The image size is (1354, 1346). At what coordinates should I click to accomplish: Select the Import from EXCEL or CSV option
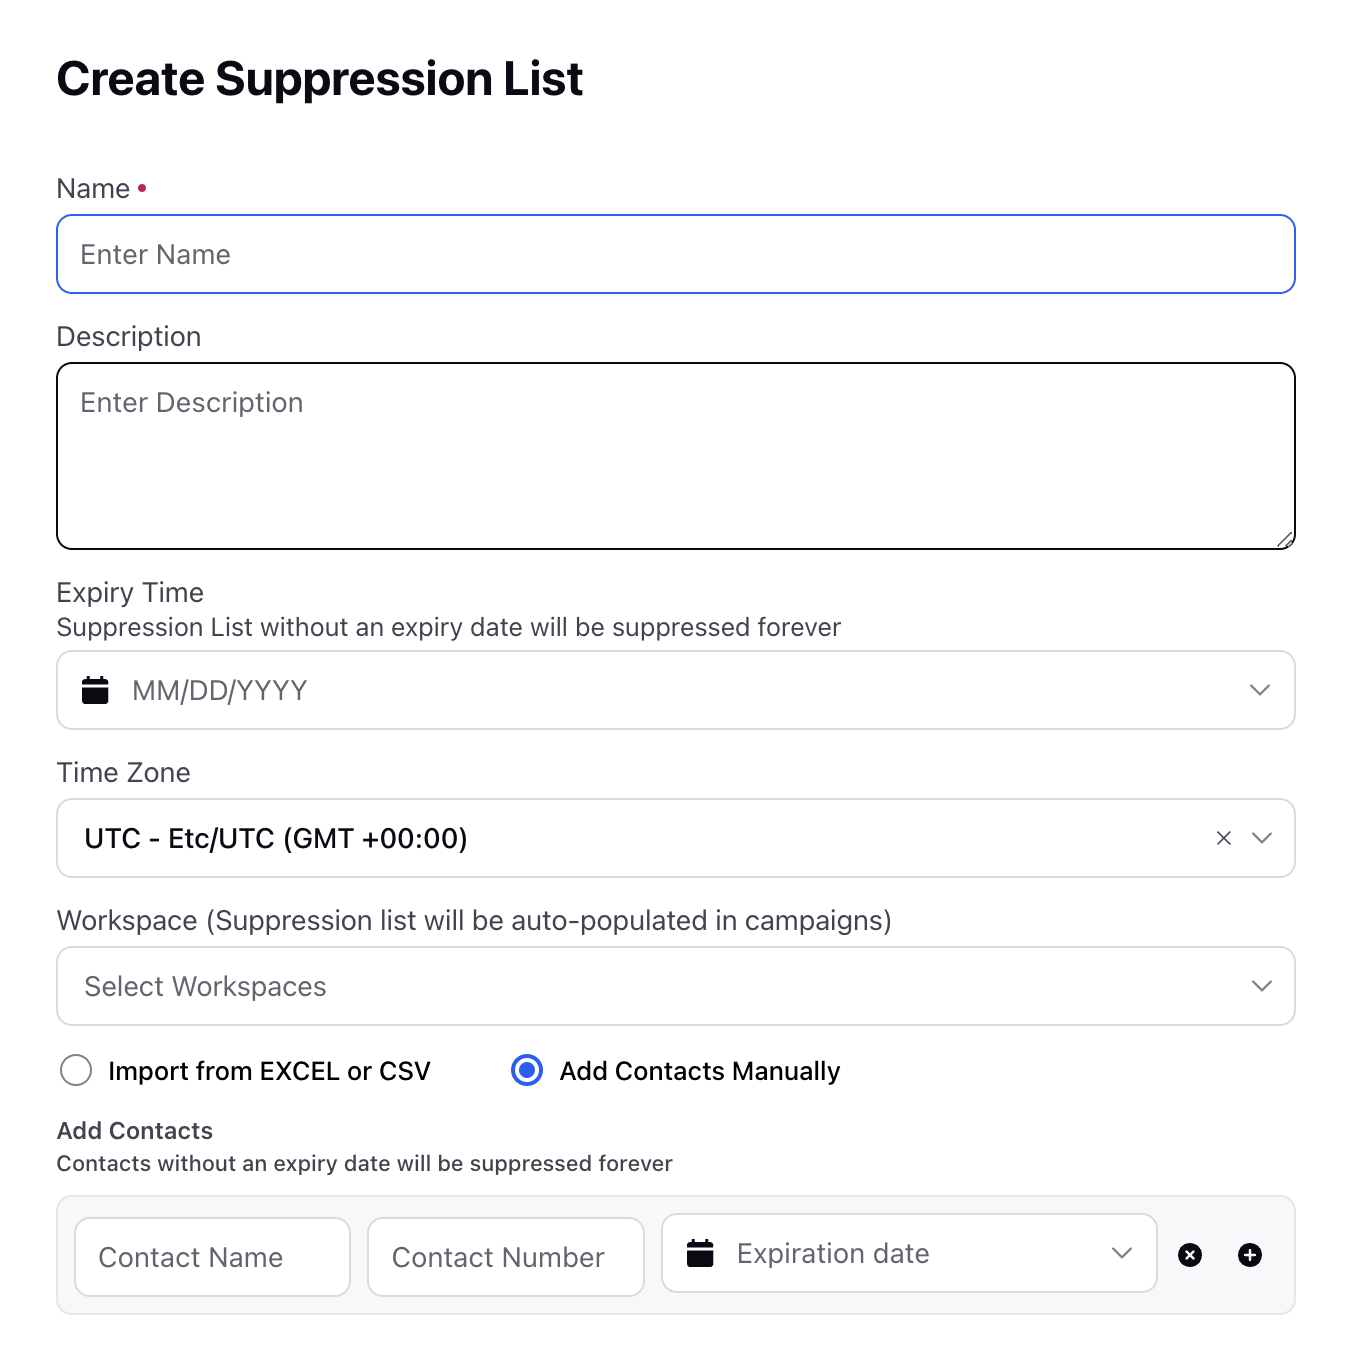click(x=76, y=1070)
